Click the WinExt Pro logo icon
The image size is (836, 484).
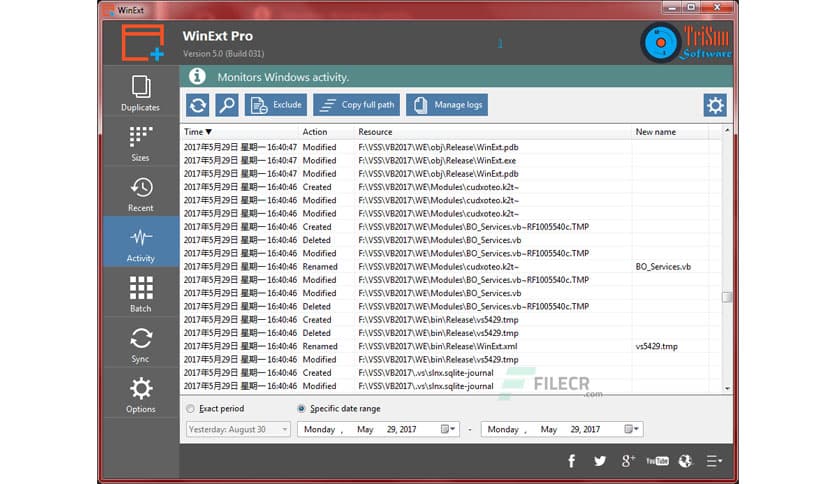[143, 43]
